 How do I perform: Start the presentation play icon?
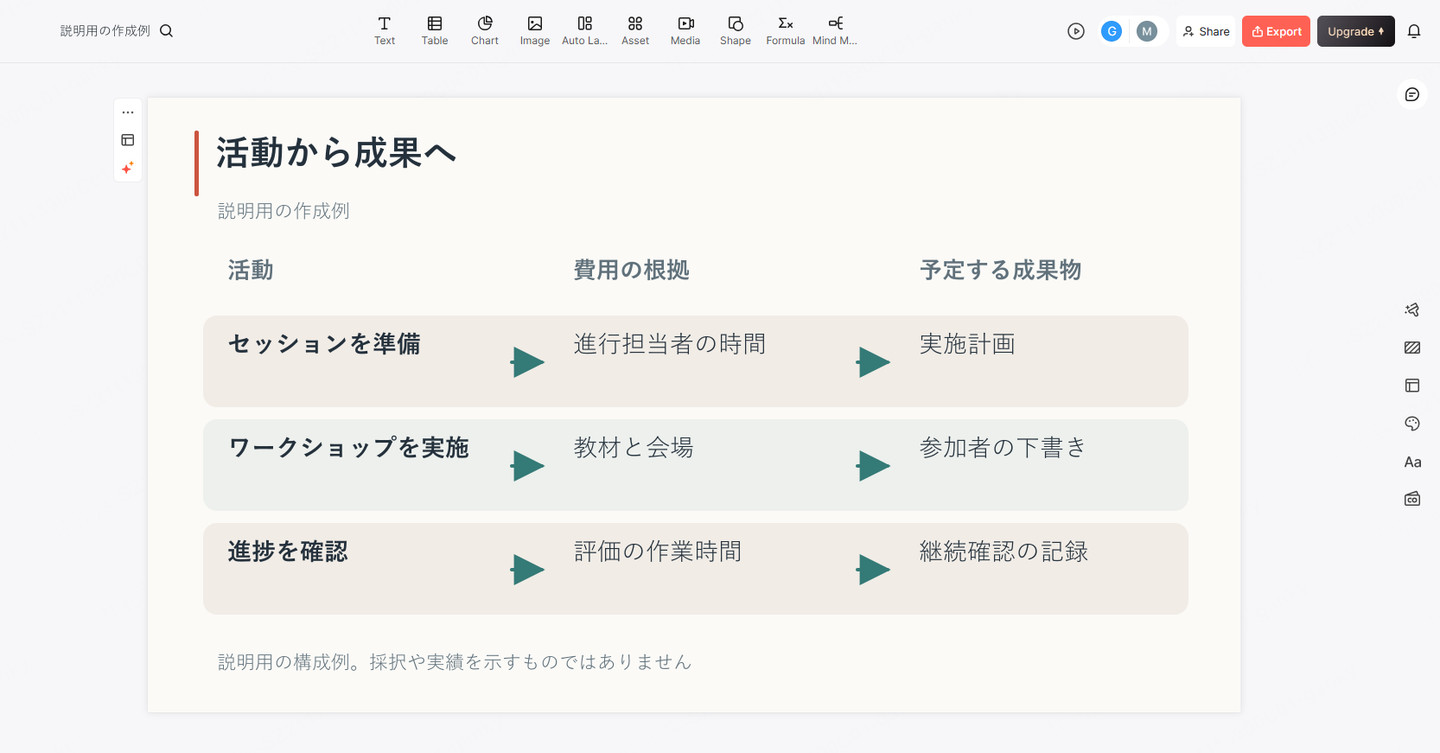[1076, 31]
